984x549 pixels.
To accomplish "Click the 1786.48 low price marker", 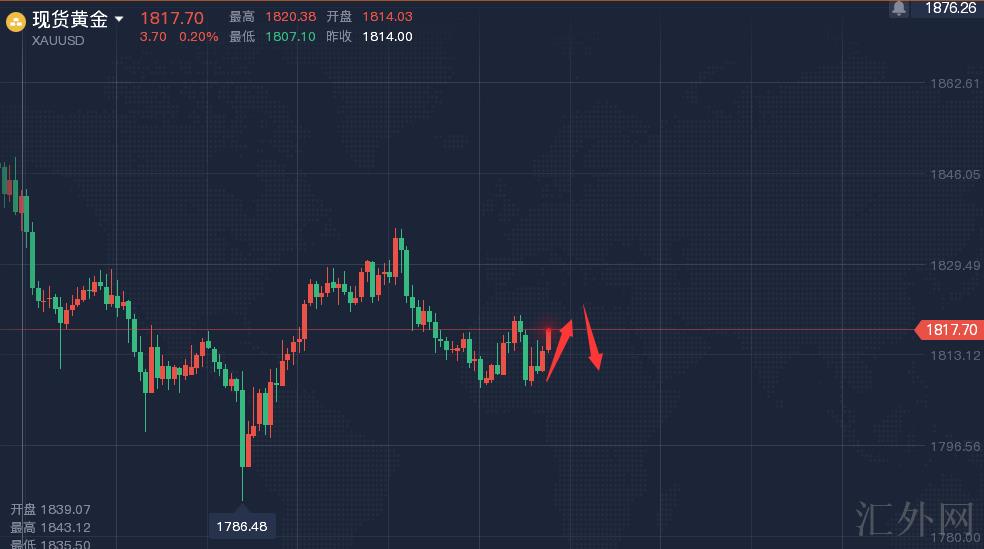I will (x=242, y=525).
